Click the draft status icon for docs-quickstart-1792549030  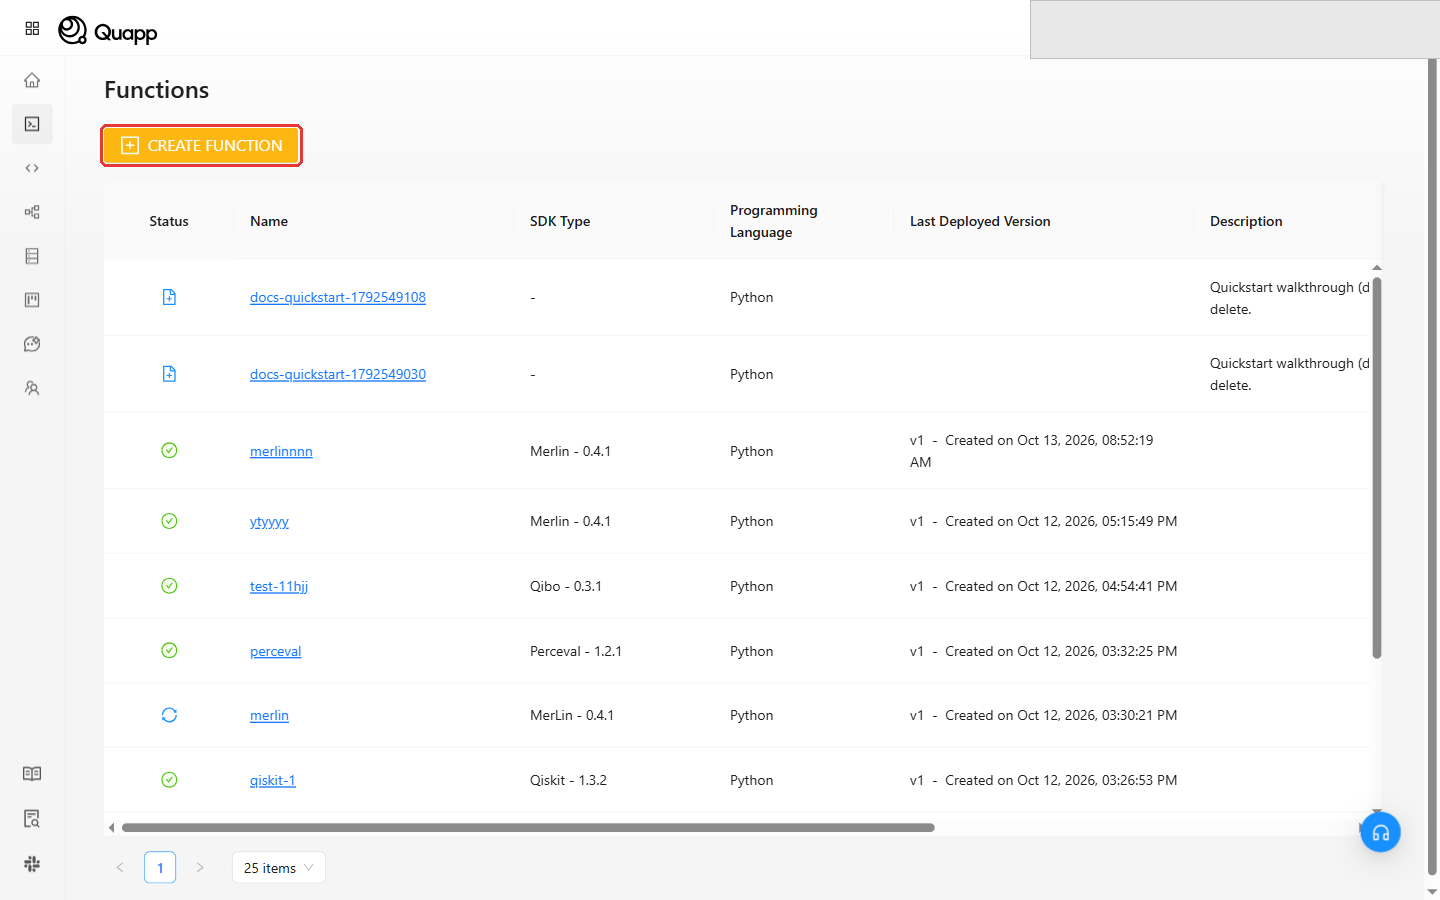pyautogui.click(x=169, y=374)
